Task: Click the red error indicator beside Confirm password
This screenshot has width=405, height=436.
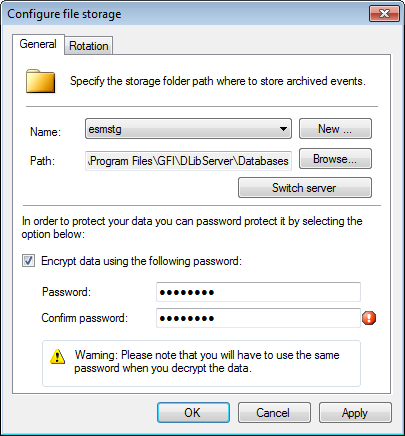Action: pyautogui.click(x=369, y=318)
